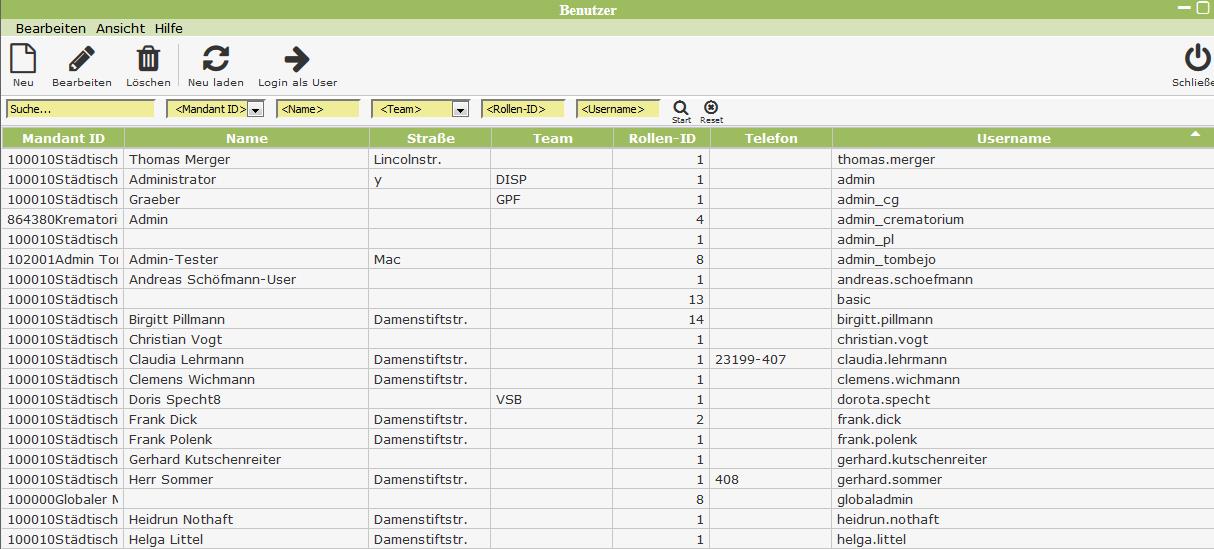Reset the filters with the Reset icon
Screen dimensions: 1214x549
[711, 107]
